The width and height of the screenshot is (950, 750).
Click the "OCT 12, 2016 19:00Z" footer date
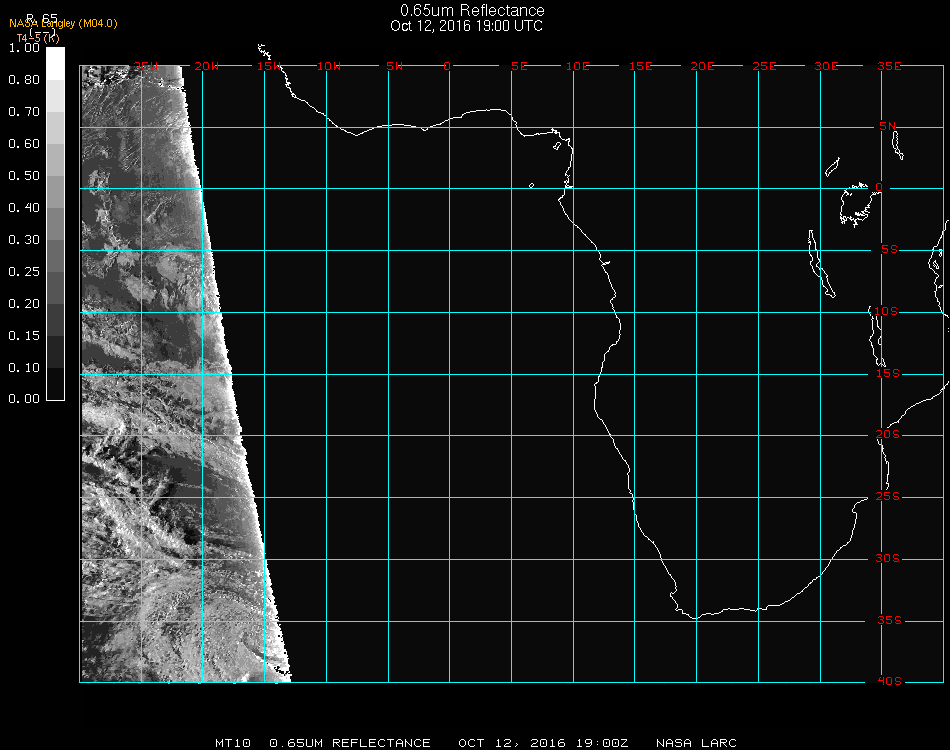coord(544,743)
